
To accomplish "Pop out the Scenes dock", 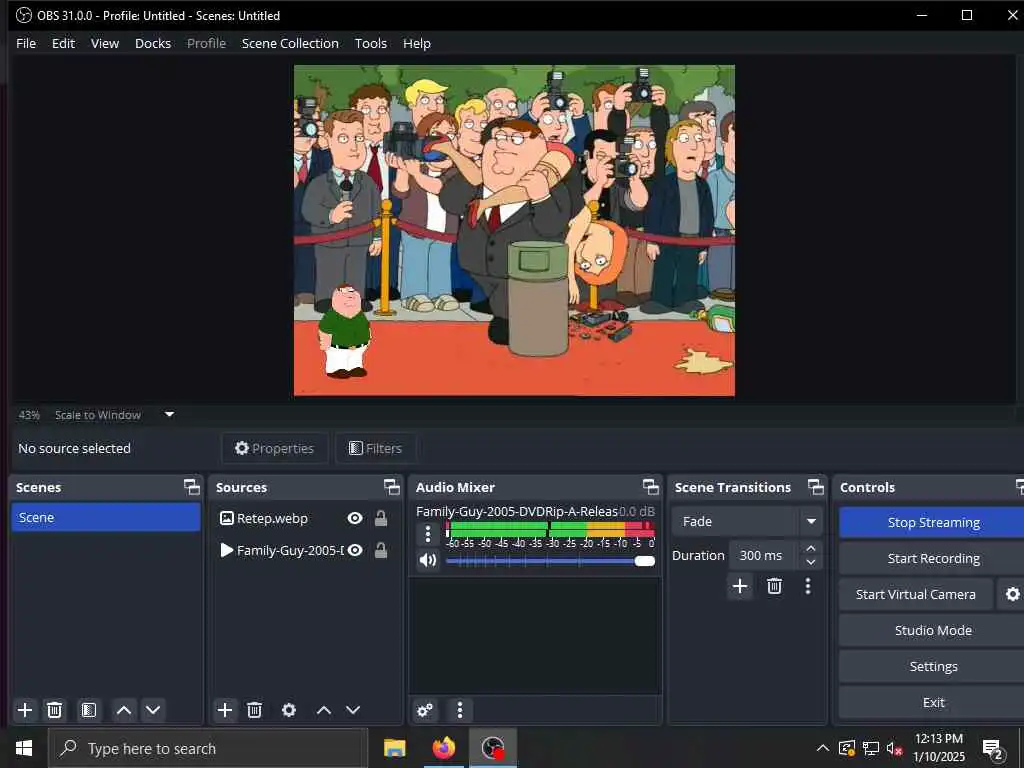I will pyautogui.click(x=192, y=487).
